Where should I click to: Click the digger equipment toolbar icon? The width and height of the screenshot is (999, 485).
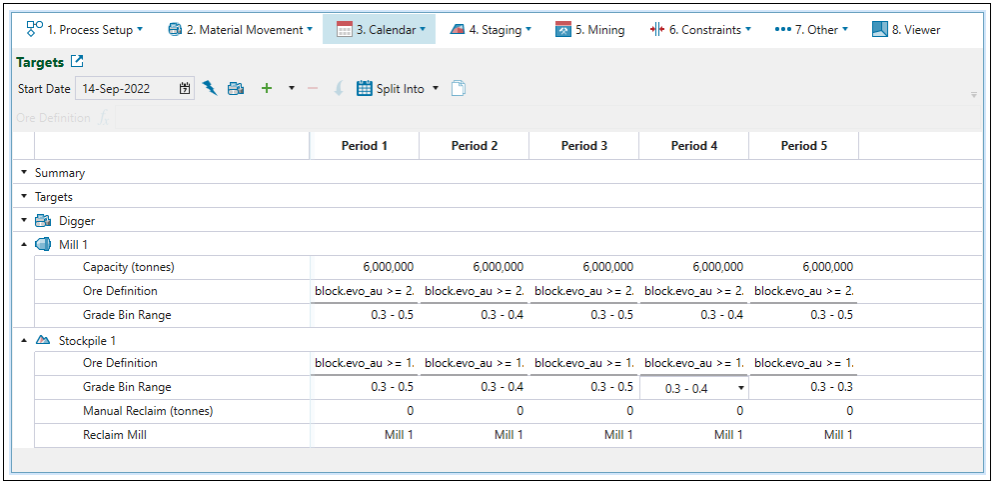[x=236, y=89]
